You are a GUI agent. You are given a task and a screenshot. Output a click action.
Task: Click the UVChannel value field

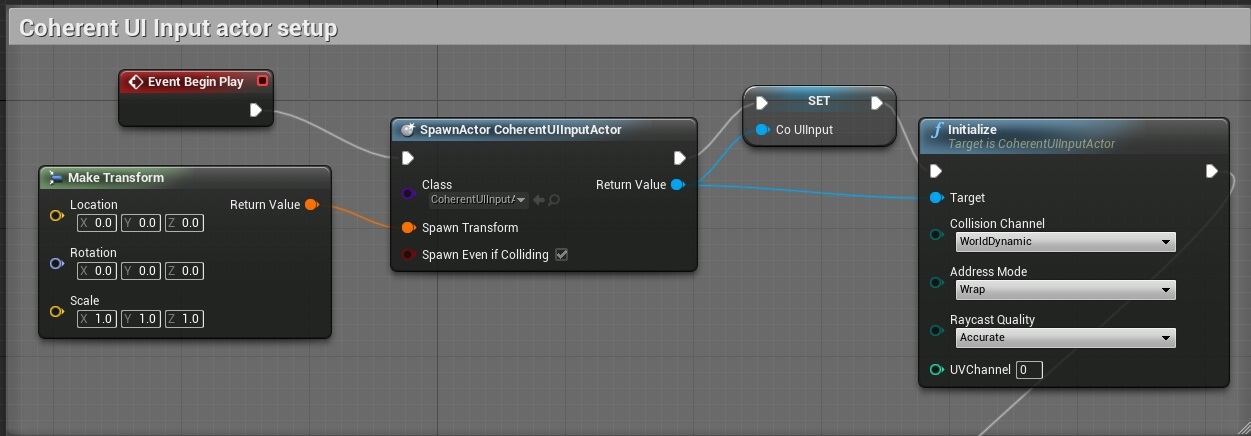[x=1029, y=370]
